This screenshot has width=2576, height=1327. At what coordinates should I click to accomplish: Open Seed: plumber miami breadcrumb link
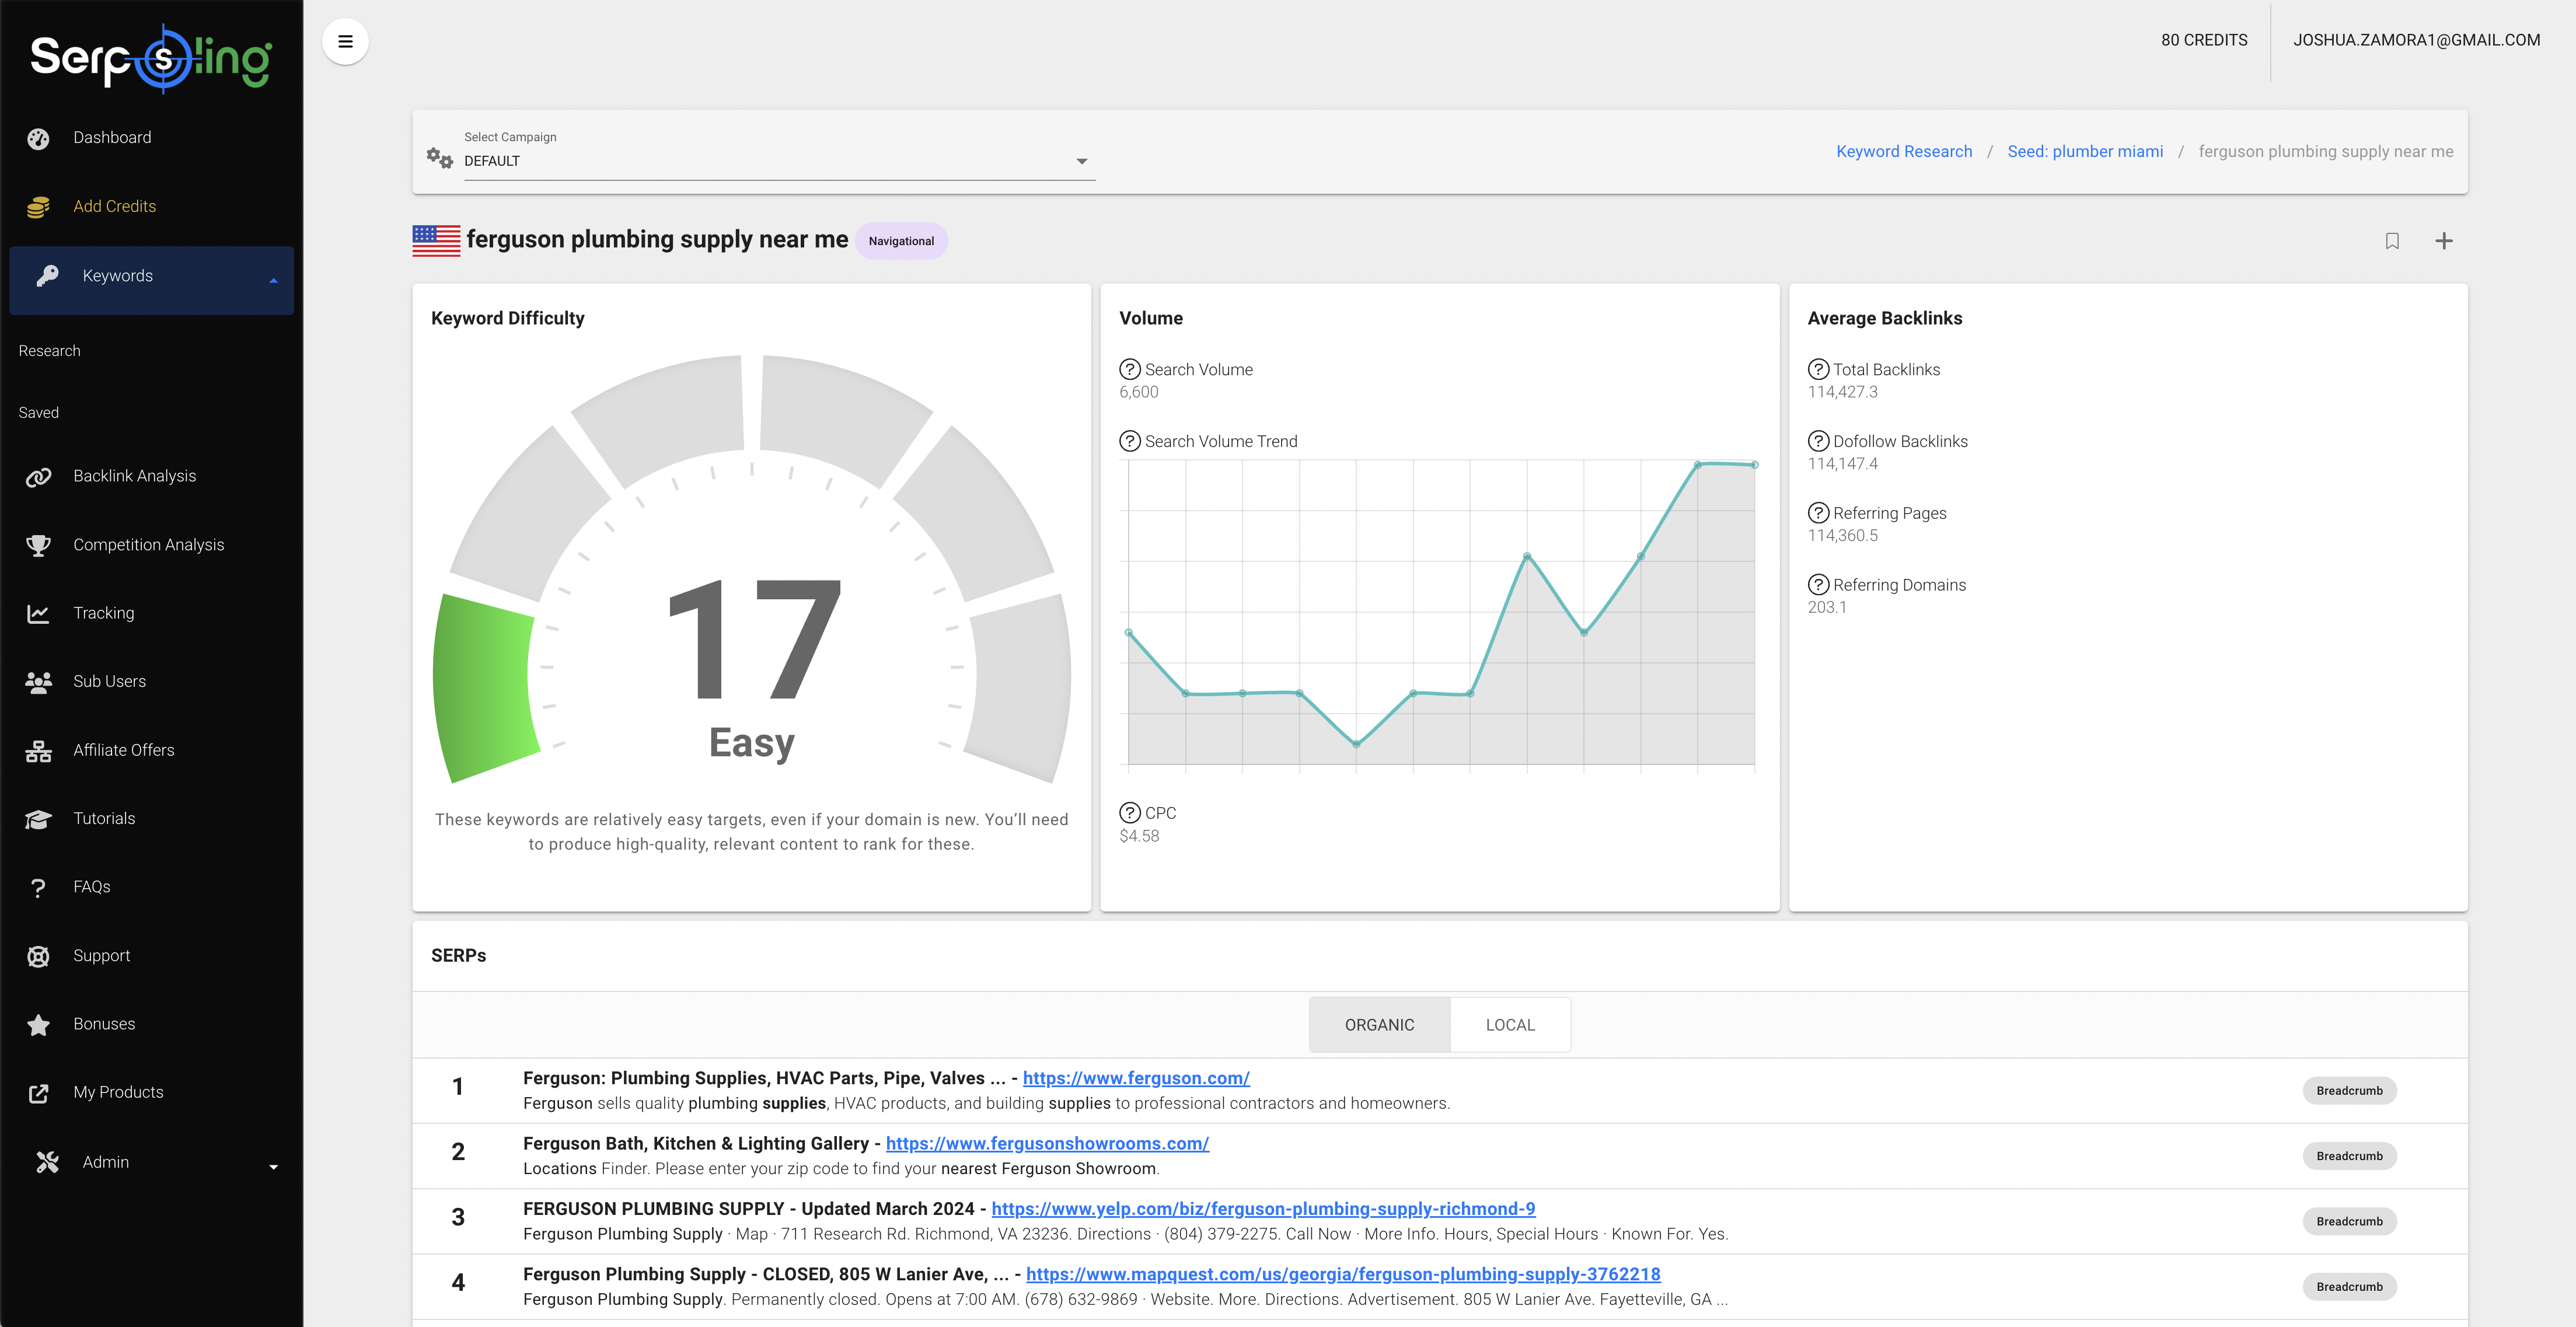click(x=2085, y=151)
